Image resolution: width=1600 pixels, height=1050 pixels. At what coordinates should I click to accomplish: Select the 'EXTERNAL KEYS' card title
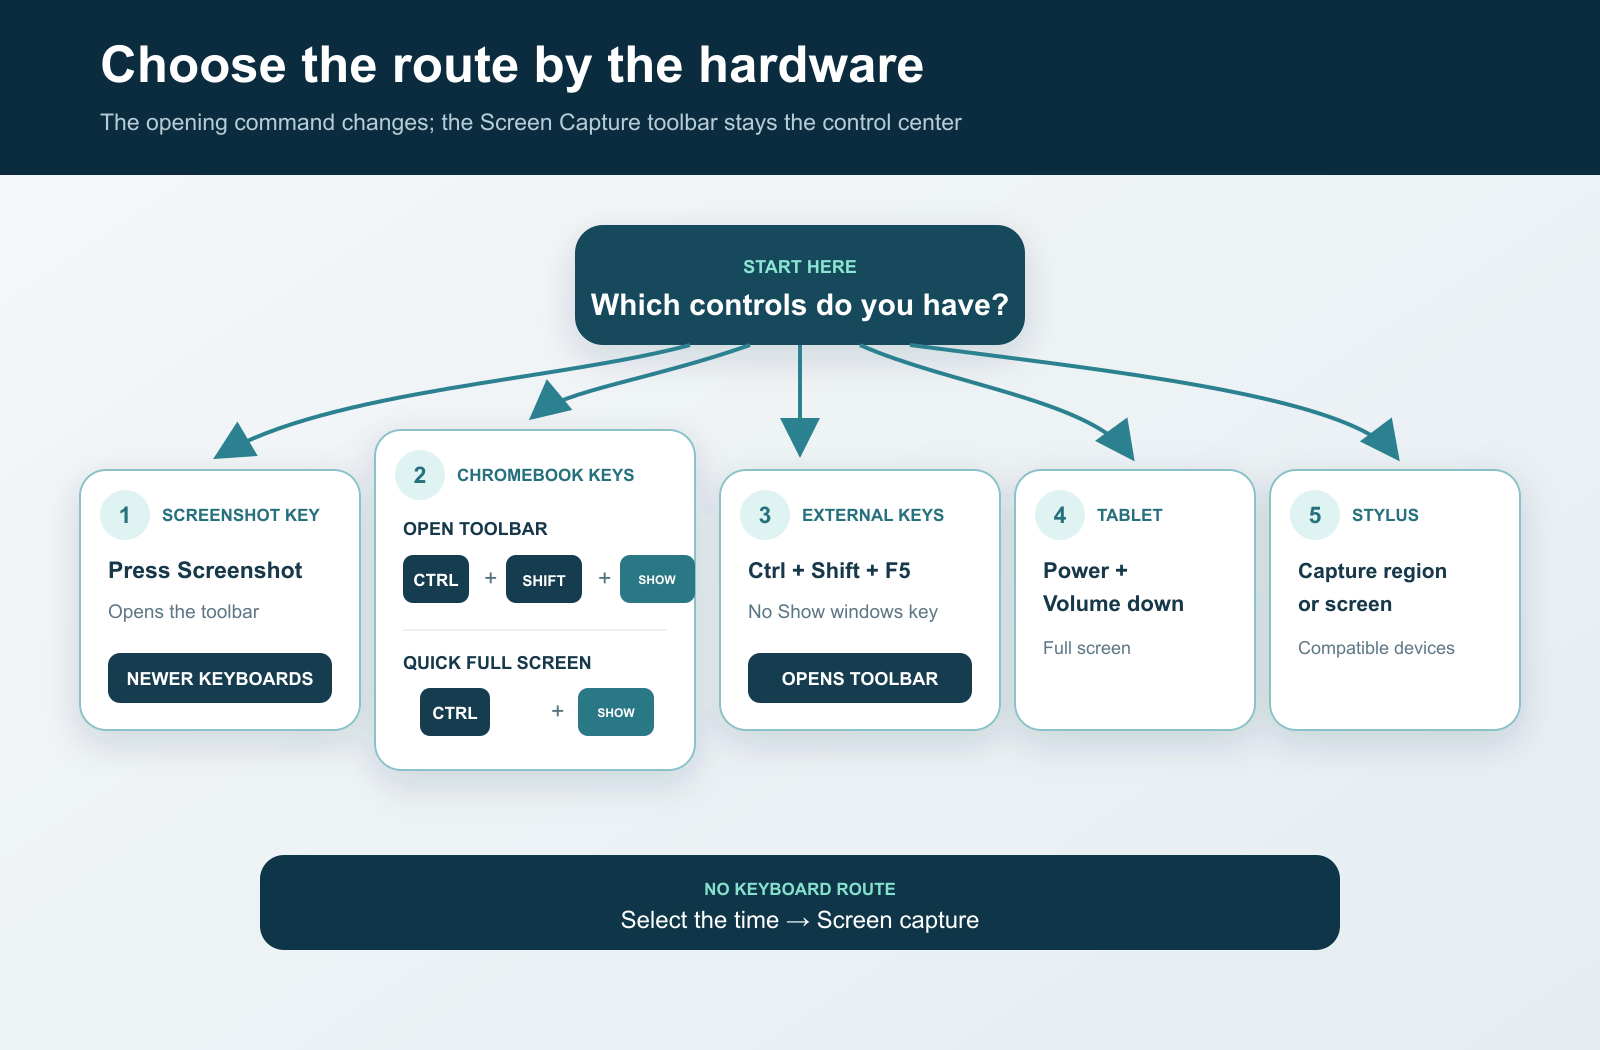[x=873, y=515]
